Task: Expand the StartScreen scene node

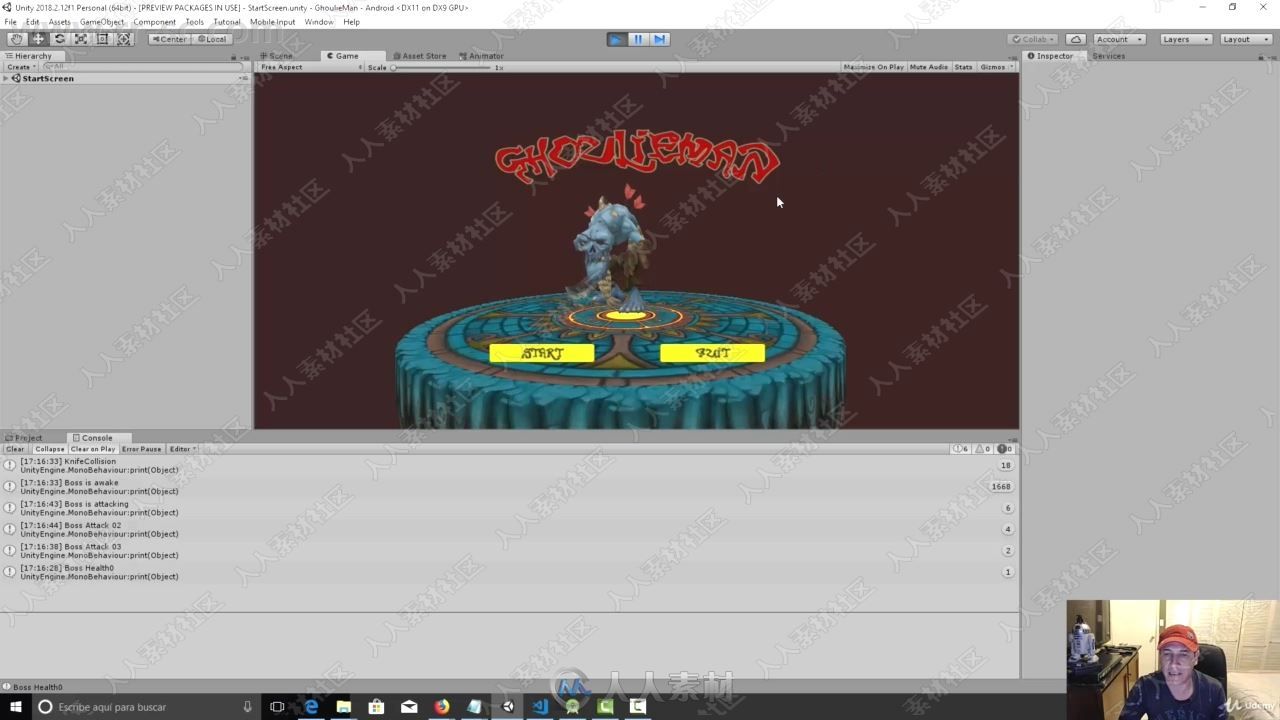Action: tap(5, 78)
